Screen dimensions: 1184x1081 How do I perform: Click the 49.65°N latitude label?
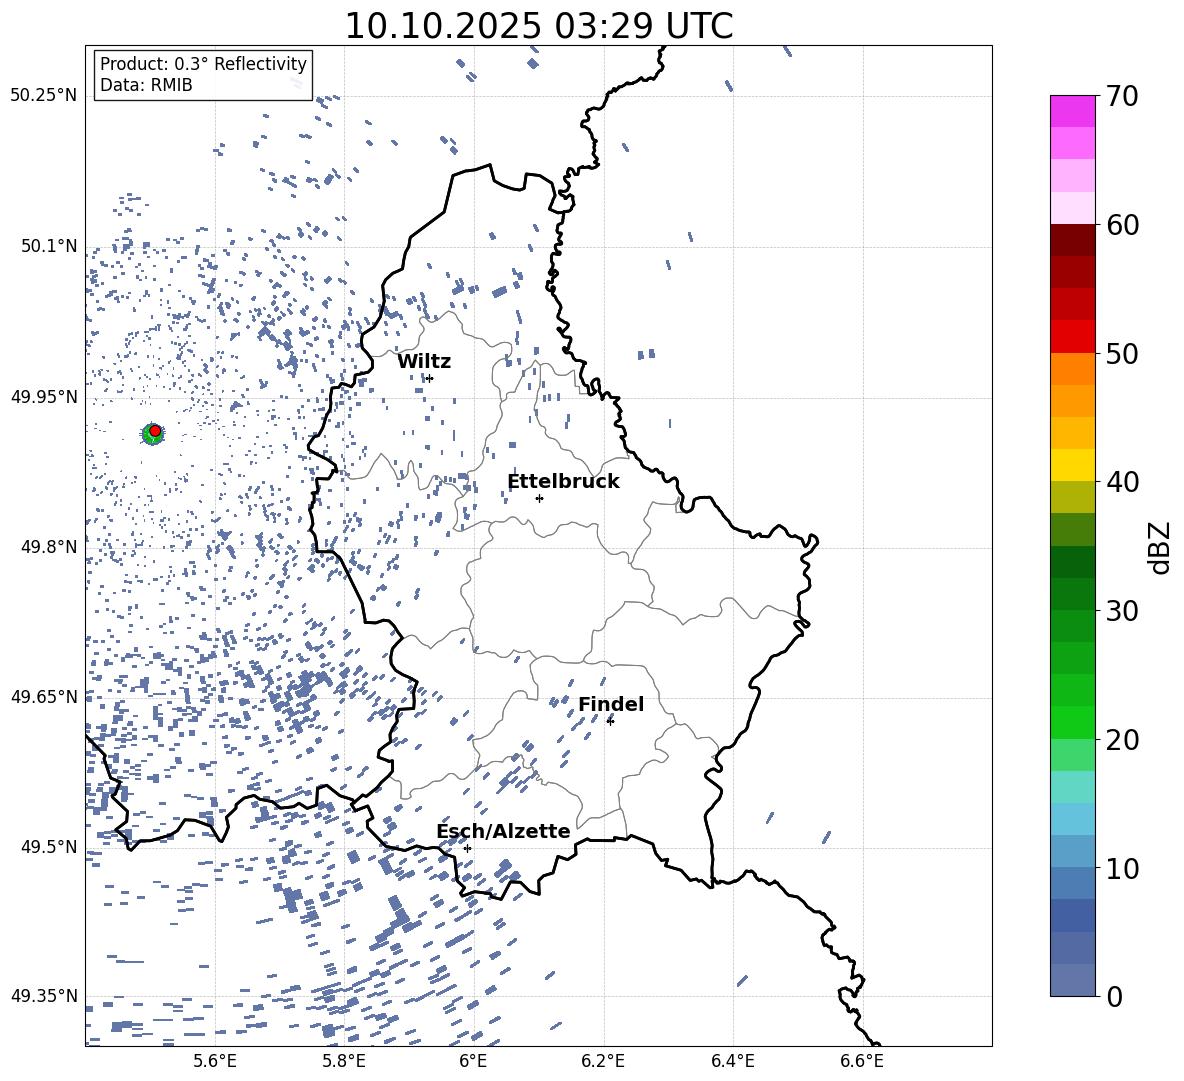[44, 696]
